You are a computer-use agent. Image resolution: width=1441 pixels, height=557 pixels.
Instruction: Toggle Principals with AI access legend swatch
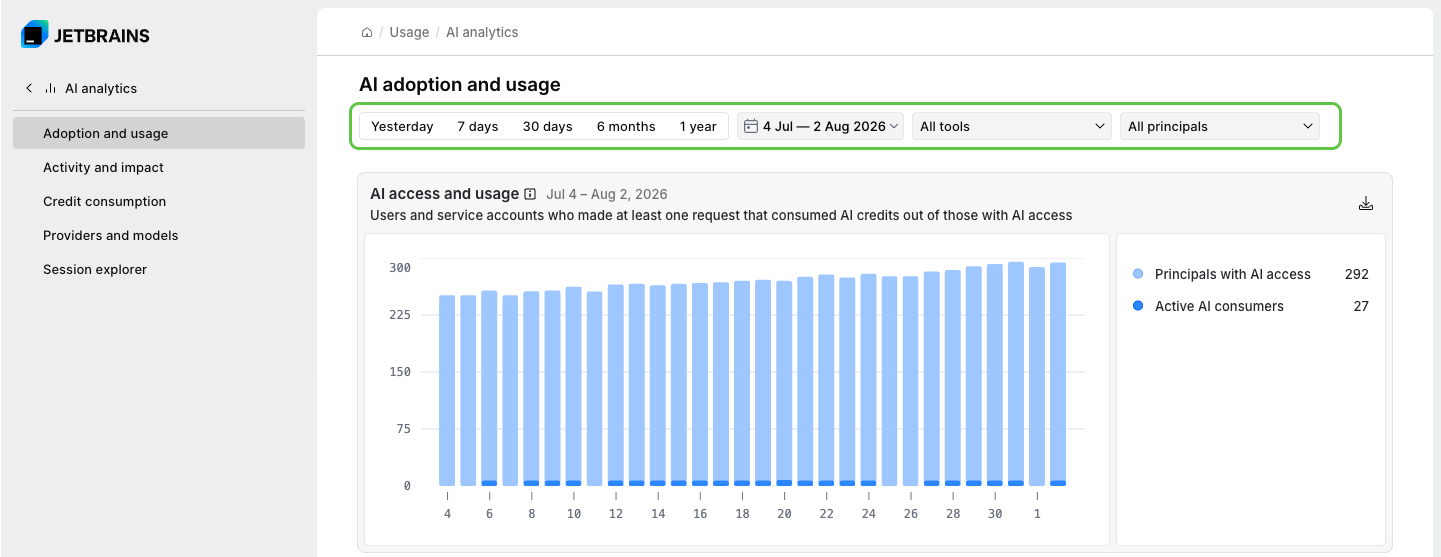tap(1138, 274)
